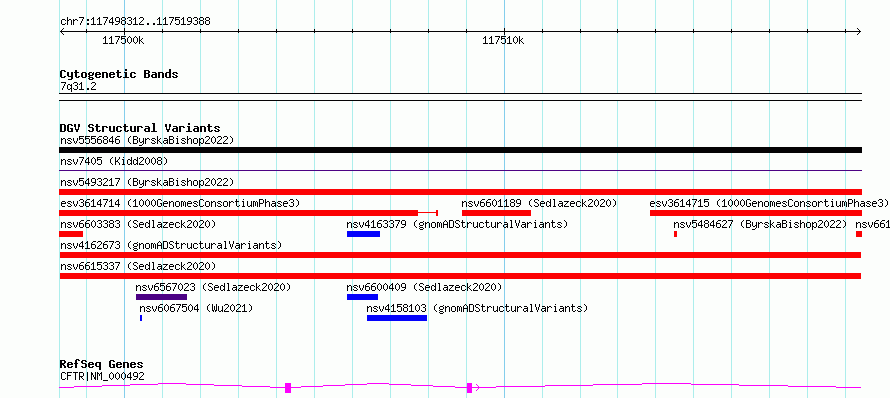
Task: Click the DGV Structural Variants track title
Action: coord(140,128)
